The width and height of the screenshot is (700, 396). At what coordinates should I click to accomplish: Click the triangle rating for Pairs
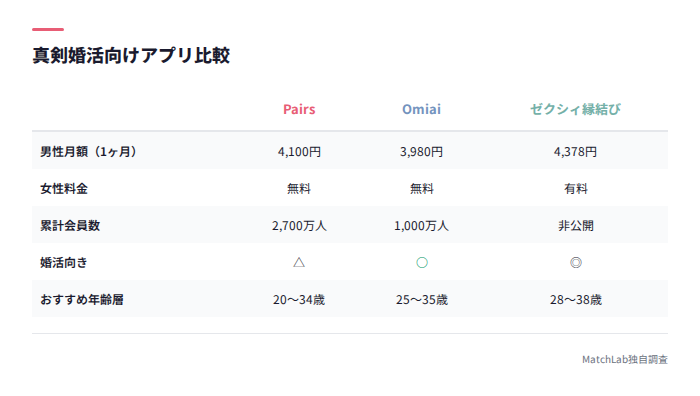(x=299, y=263)
